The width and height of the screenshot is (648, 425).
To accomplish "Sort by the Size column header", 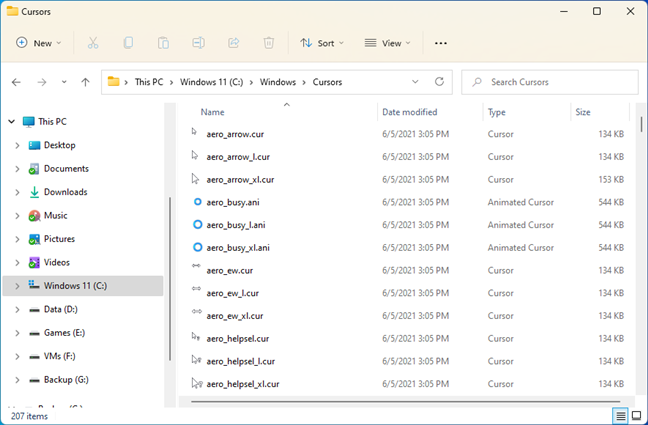I will coord(583,112).
